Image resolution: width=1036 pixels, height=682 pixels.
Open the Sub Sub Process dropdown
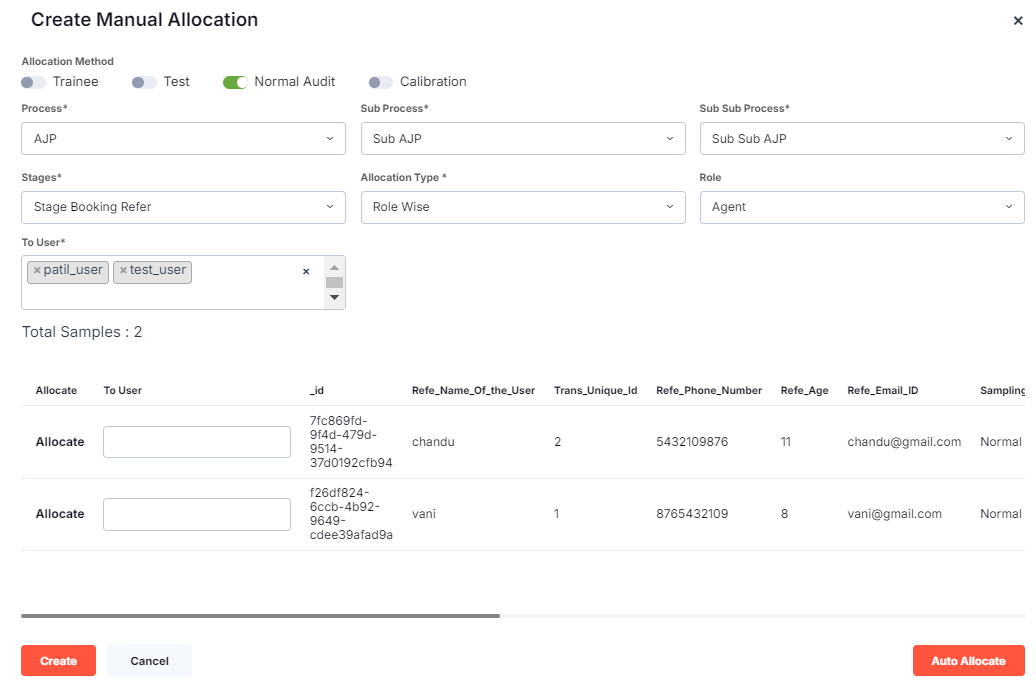click(x=861, y=139)
